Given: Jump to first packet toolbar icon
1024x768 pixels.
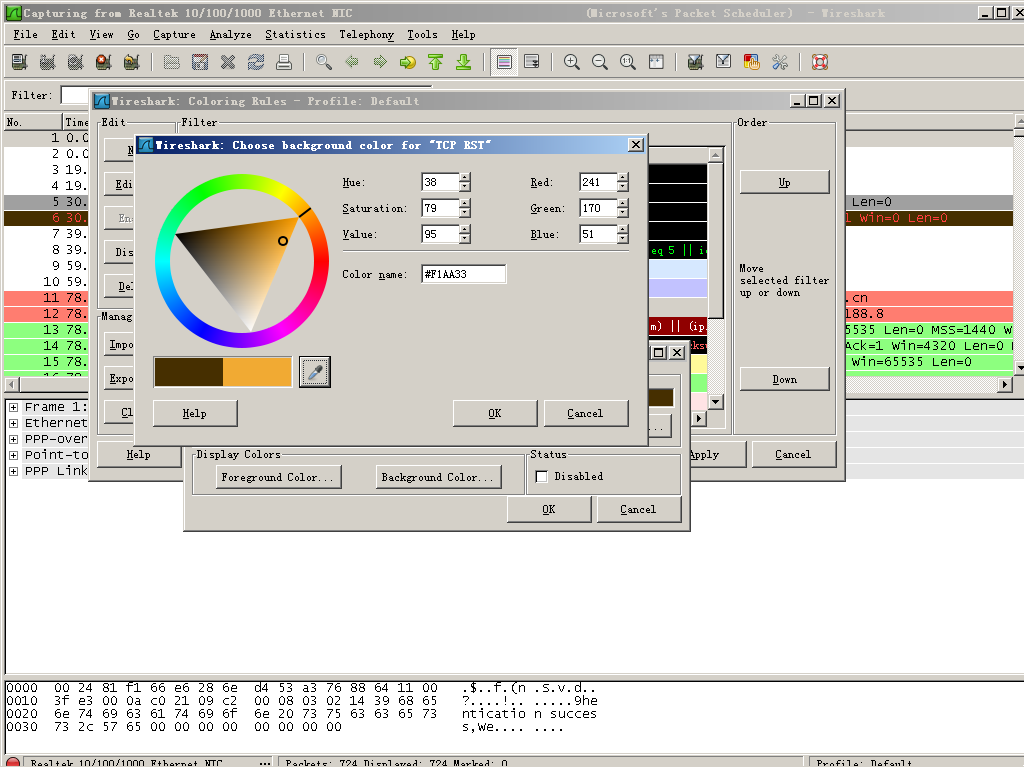Looking at the screenshot, I should click(x=436, y=62).
